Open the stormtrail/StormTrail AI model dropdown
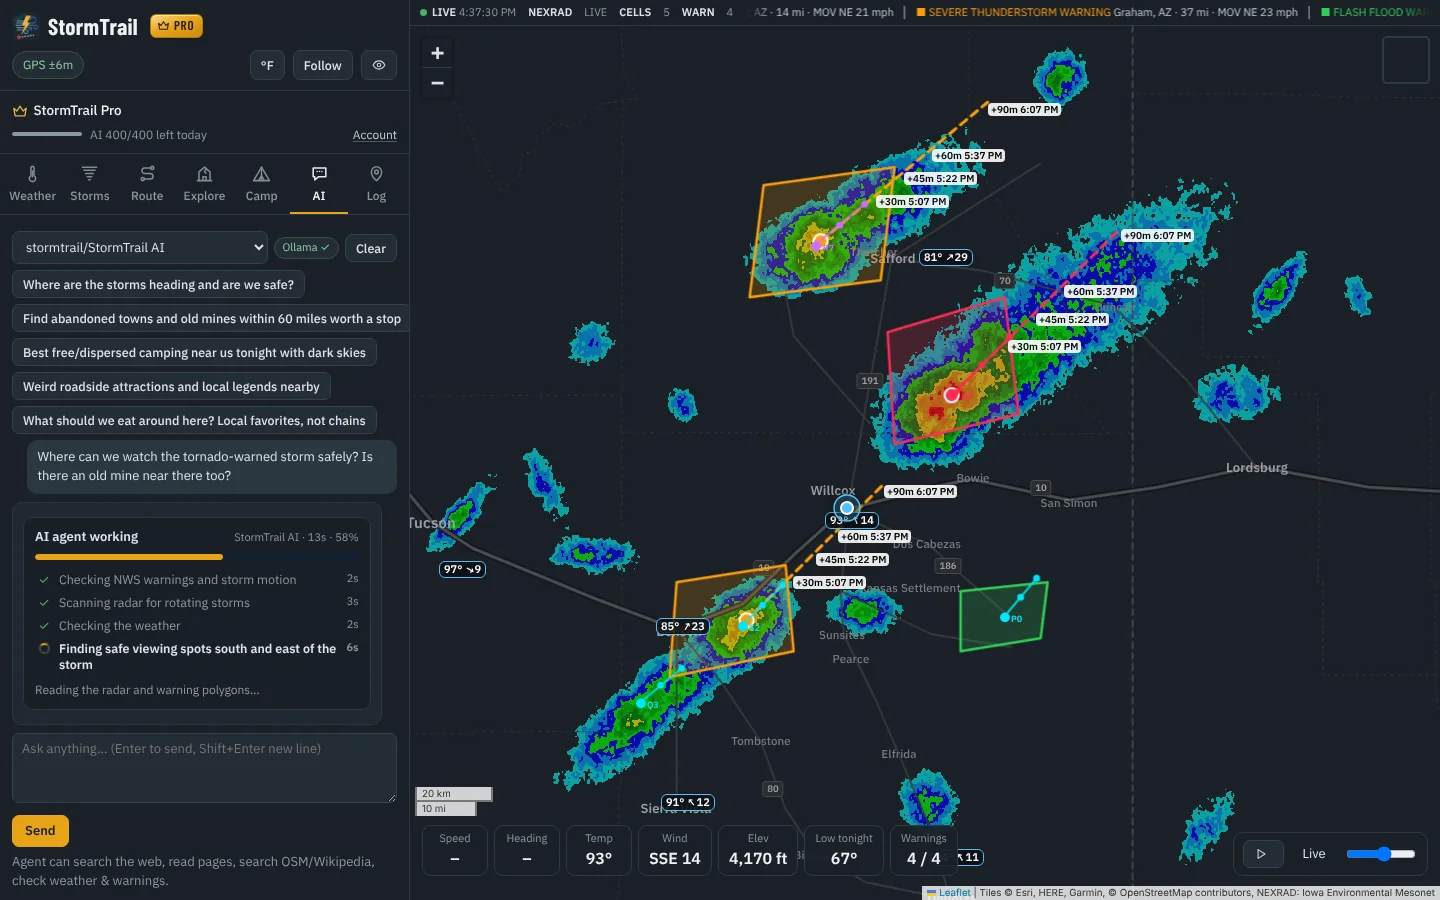 pyautogui.click(x=140, y=247)
